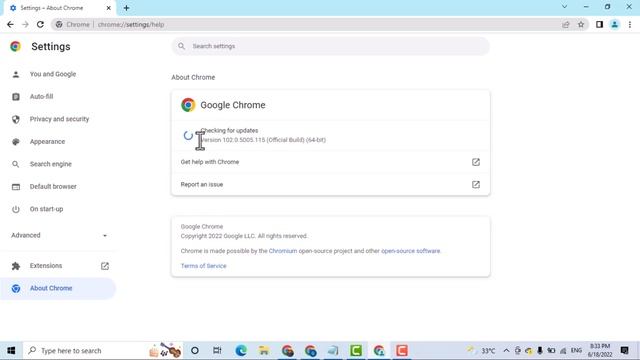Open Task View on the taskbar
The height and width of the screenshot is (360, 640).
[x=217, y=351]
